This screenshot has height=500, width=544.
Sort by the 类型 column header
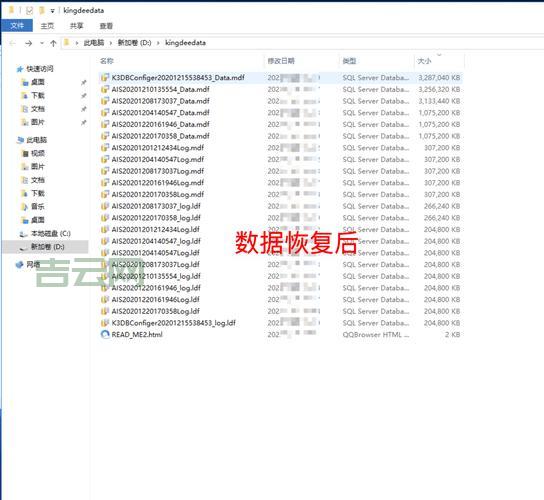[x=349, y=61]
